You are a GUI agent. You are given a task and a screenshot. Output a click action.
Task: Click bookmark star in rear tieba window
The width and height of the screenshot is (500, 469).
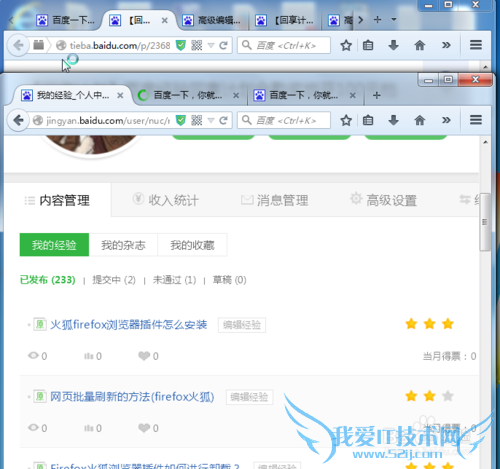click(346, 45)
